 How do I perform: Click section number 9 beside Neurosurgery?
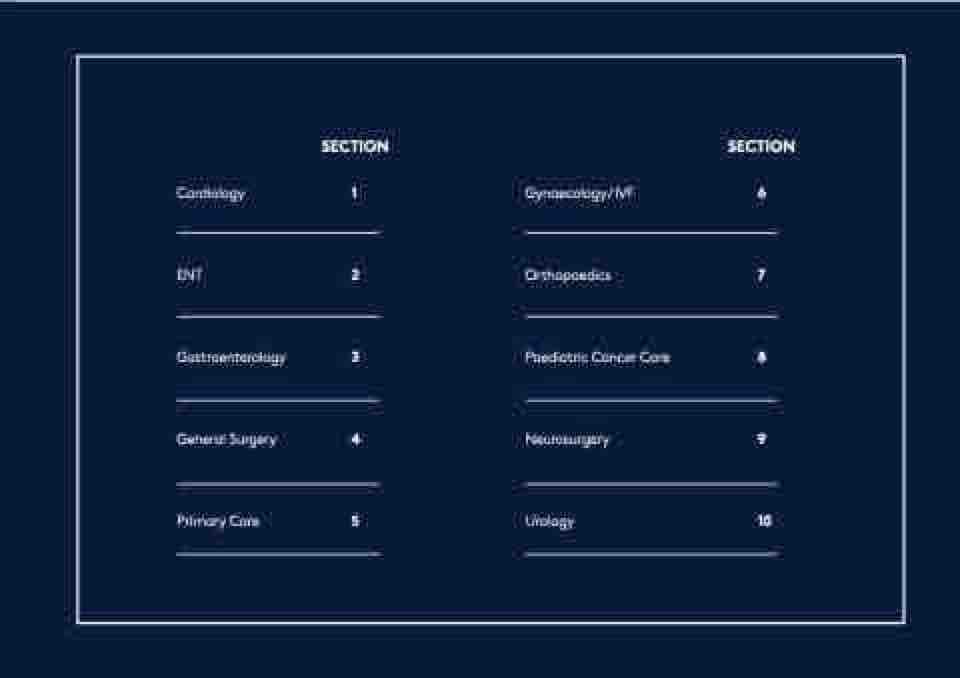[x=761, y=439]
